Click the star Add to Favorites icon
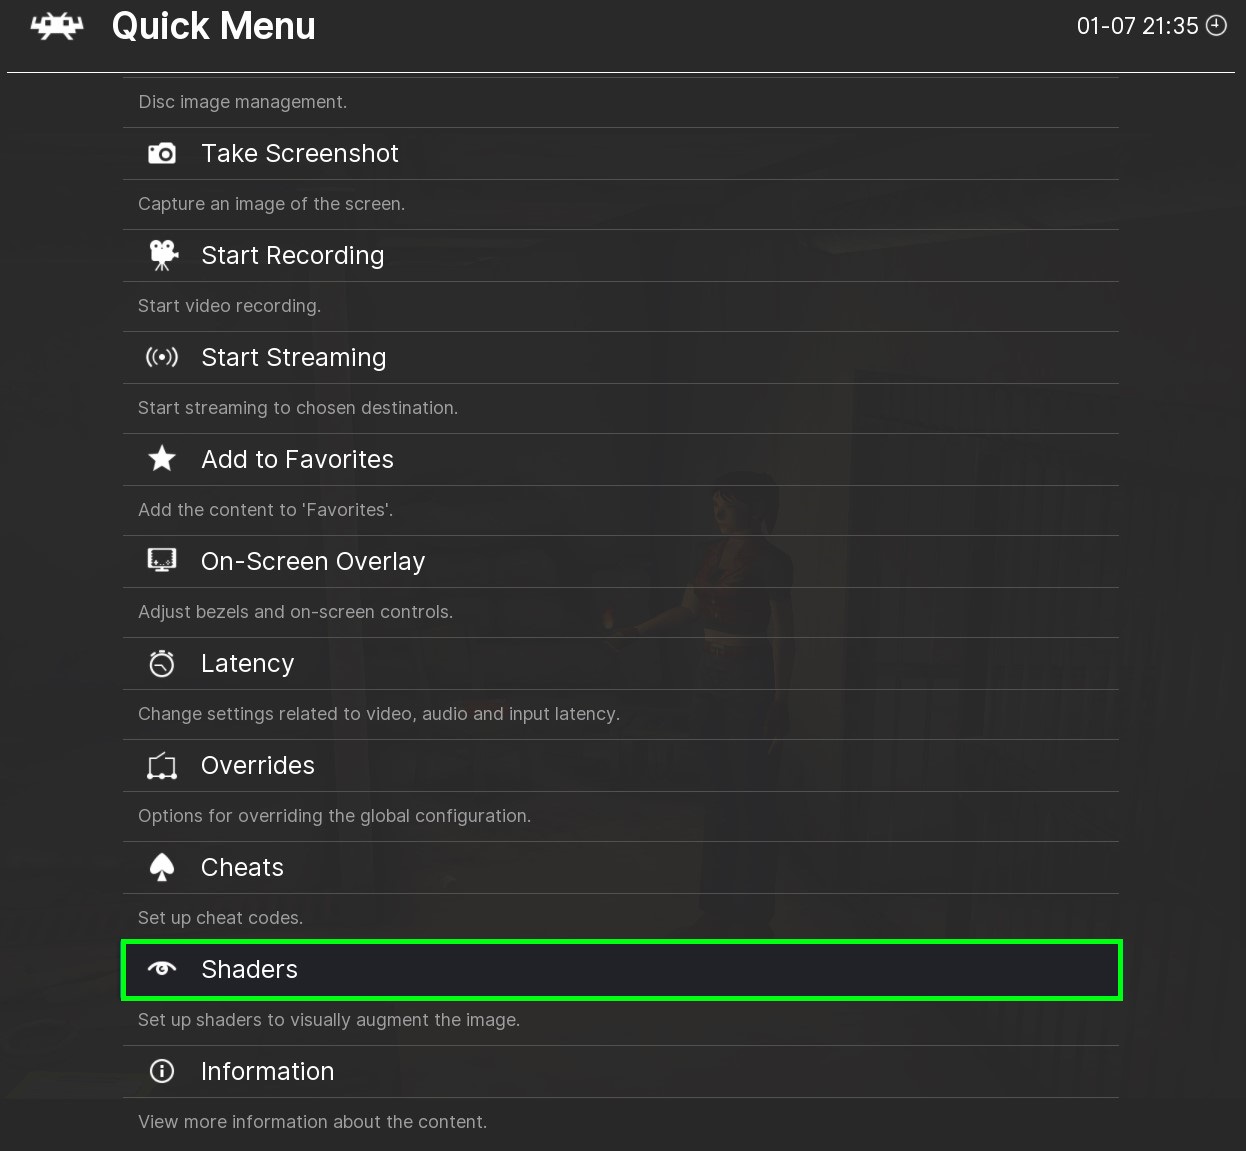The width and height of the screenshot is (1246, 1151). pos(162,459)
